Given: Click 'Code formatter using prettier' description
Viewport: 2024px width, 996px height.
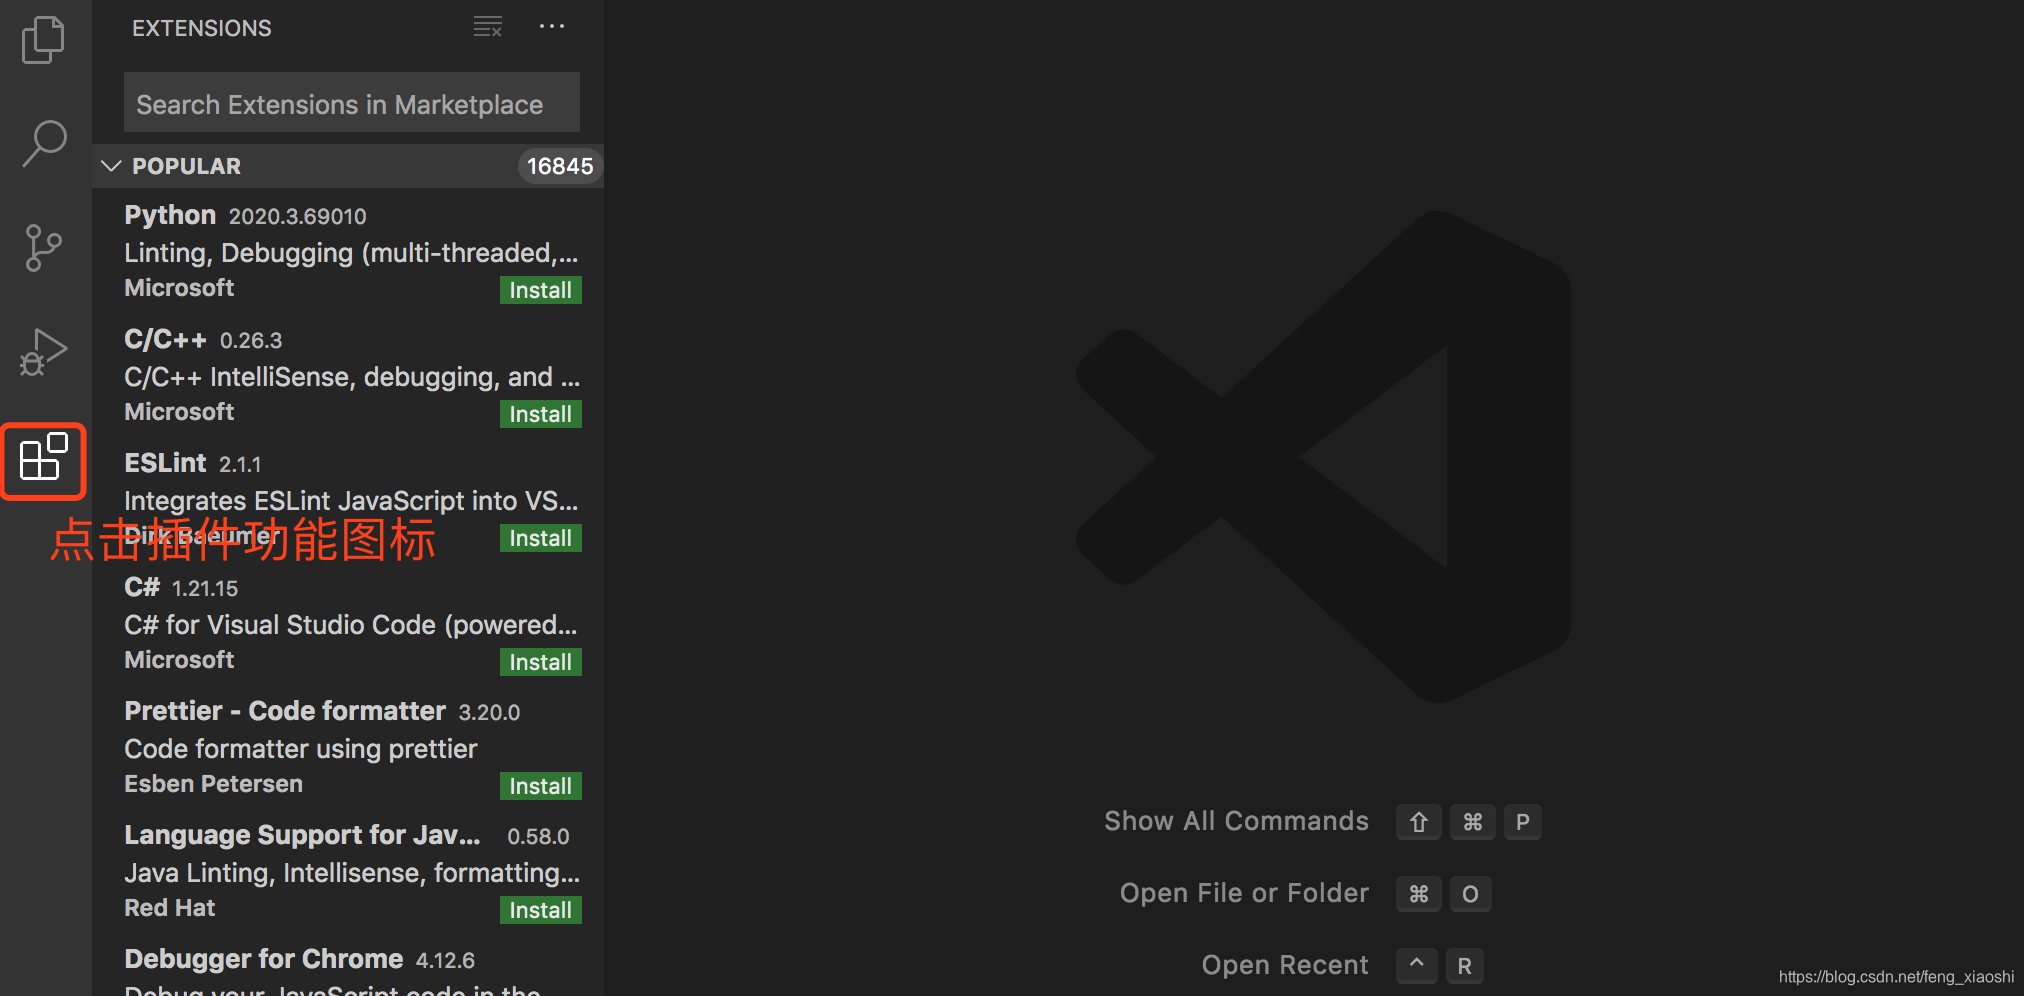Looking at the screenshot, I should (301, 749).
